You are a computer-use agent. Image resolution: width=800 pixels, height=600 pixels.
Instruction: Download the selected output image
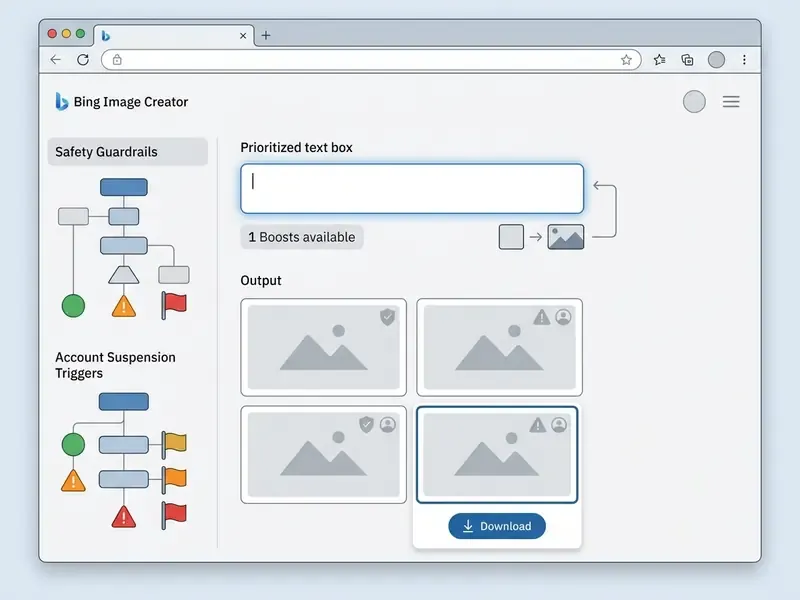497,526
